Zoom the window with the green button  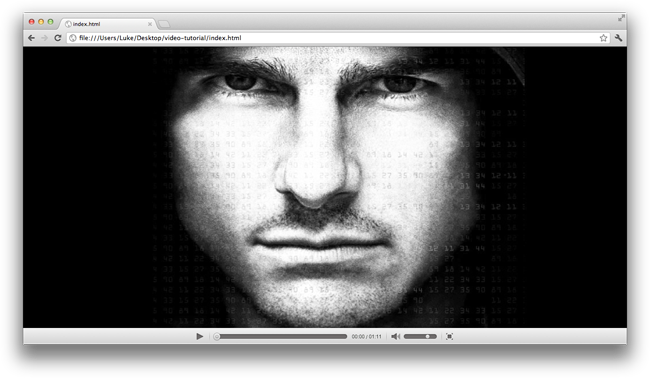[50, 22]
